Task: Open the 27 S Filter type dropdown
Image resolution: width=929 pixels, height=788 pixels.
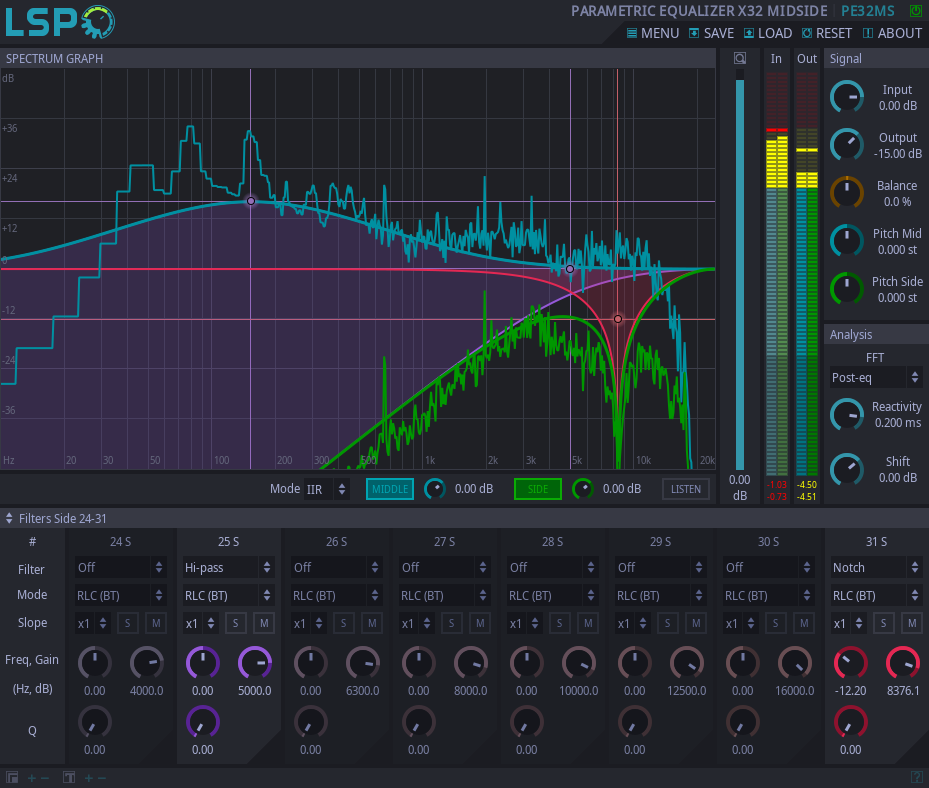Action: pos(444,568)
